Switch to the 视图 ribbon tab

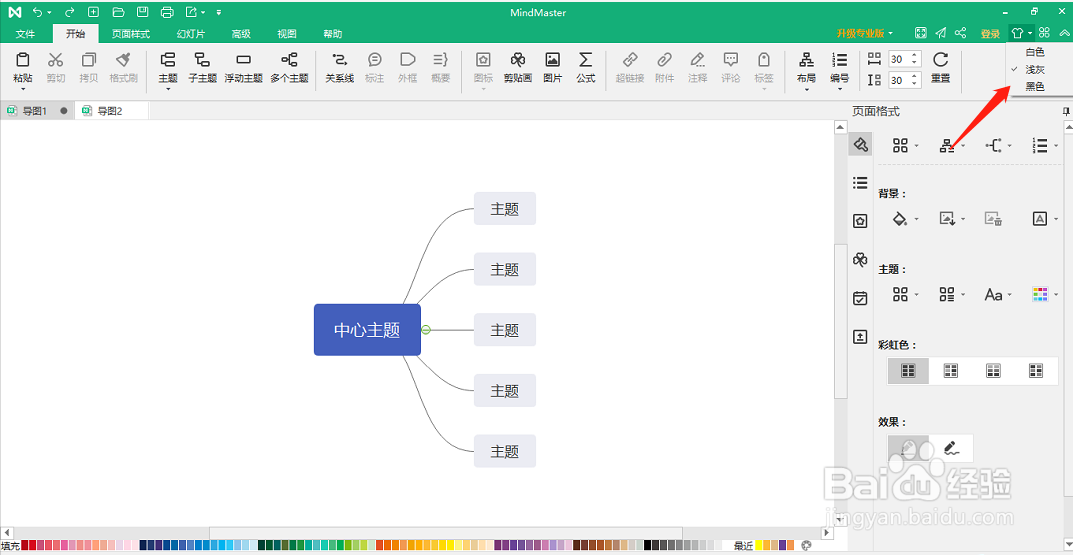(x=287, y=34)
